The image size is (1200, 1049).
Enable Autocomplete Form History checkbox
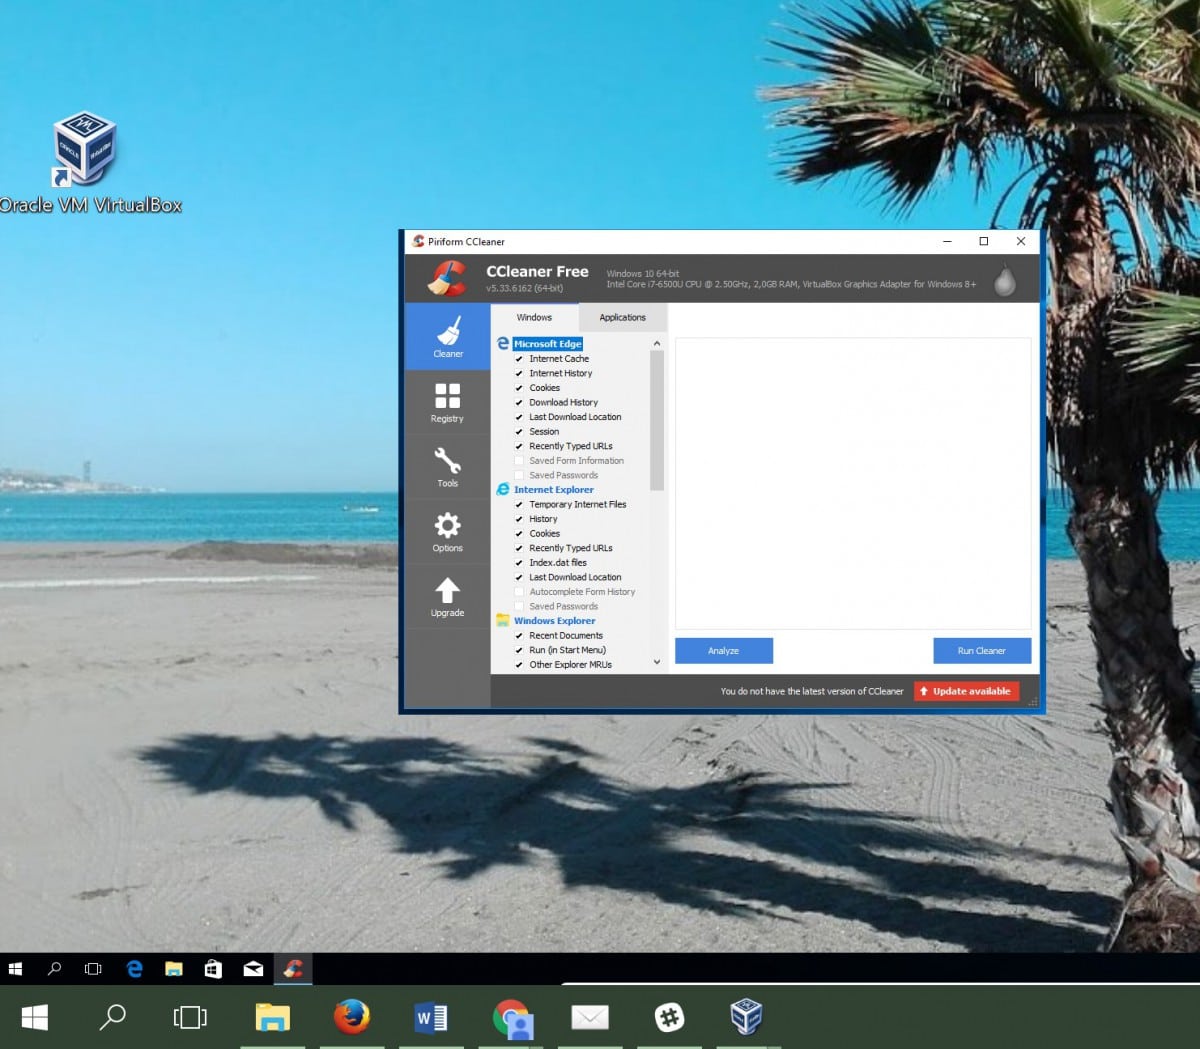pos(519,592)
